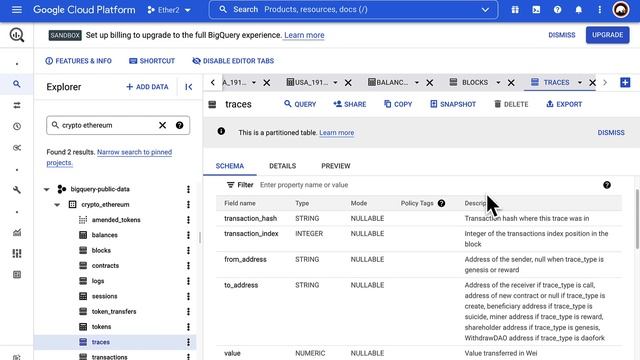The image size is (640, 360).
Task: Open the token_transfers table
Action: tap(114, 312)
